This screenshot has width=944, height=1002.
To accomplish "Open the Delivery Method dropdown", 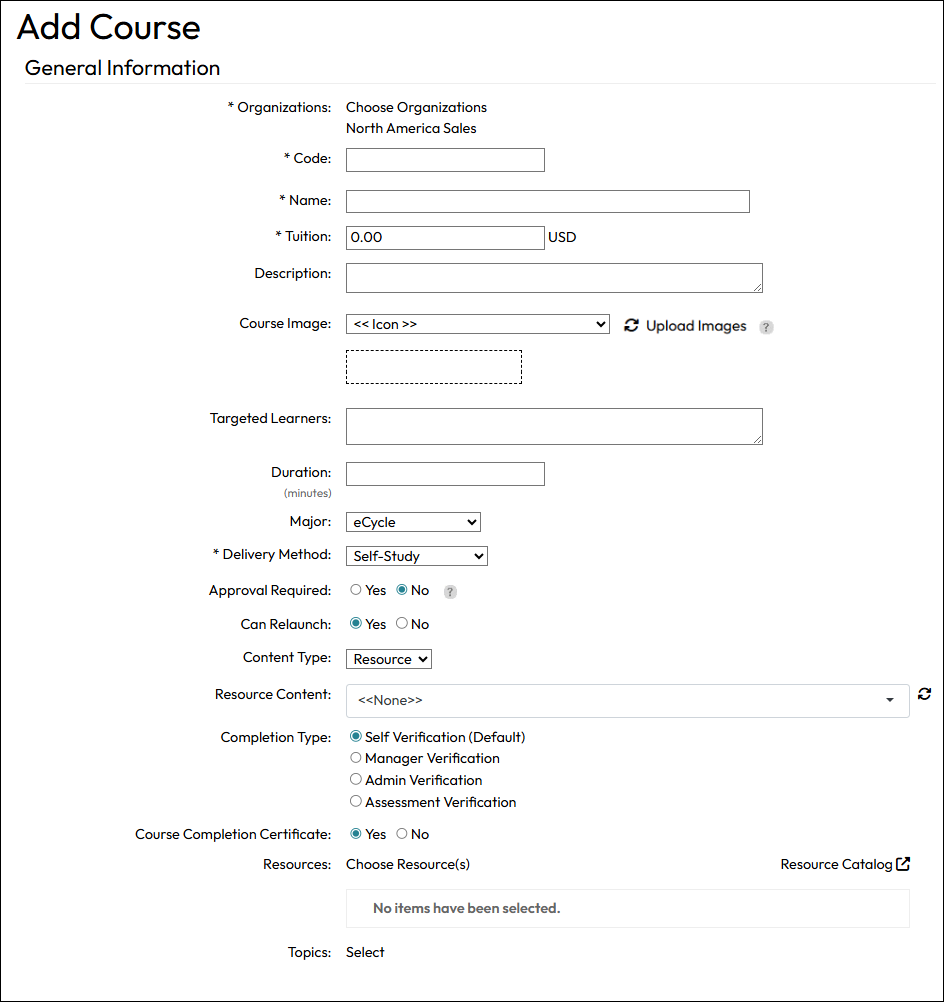I will point(417,556).
